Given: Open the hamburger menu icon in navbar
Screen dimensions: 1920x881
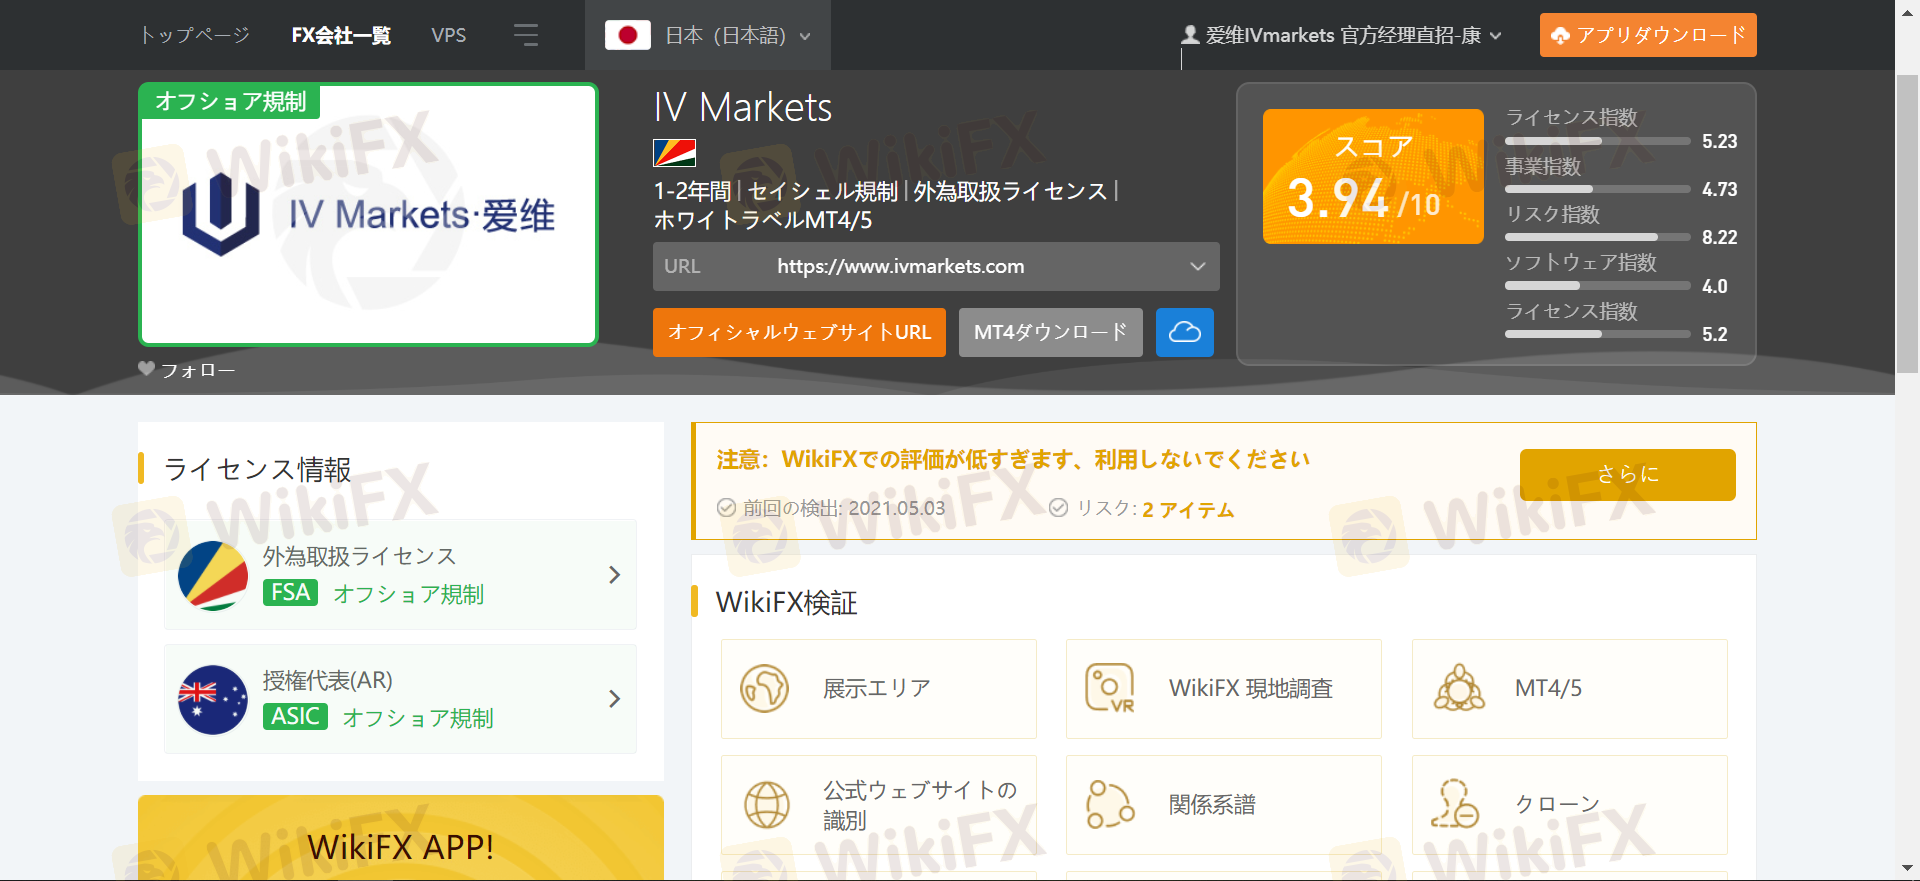Looking at the screenshot, I should point(526,35).
